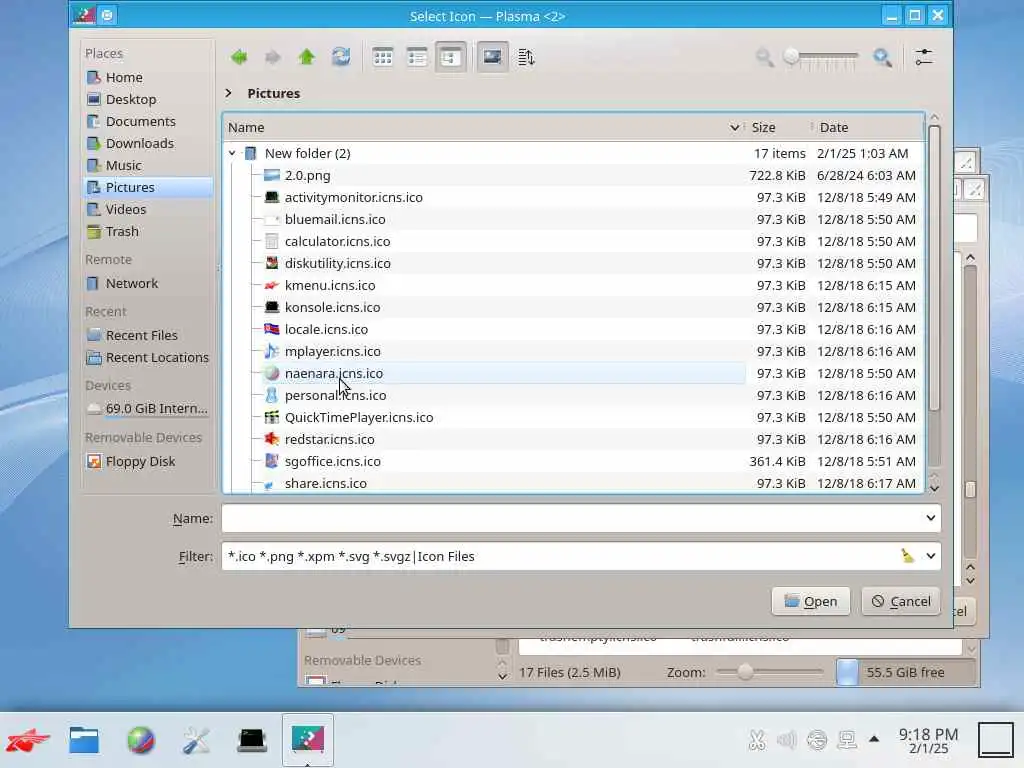Open Floppy Disk removable device

[148, 461]
